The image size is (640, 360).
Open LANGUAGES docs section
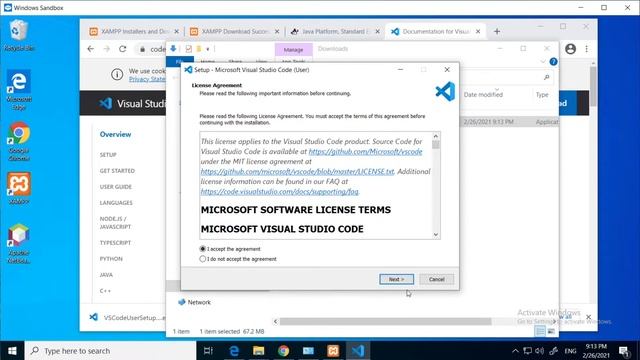pyautogui.click(x=116, y=202)
